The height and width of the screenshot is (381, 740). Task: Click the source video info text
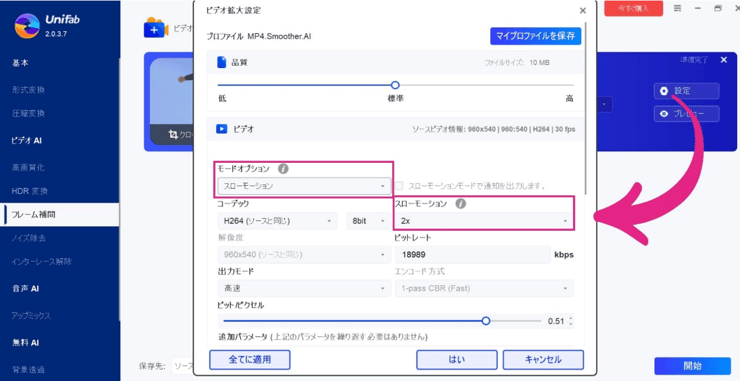click(x=494, y=129)
